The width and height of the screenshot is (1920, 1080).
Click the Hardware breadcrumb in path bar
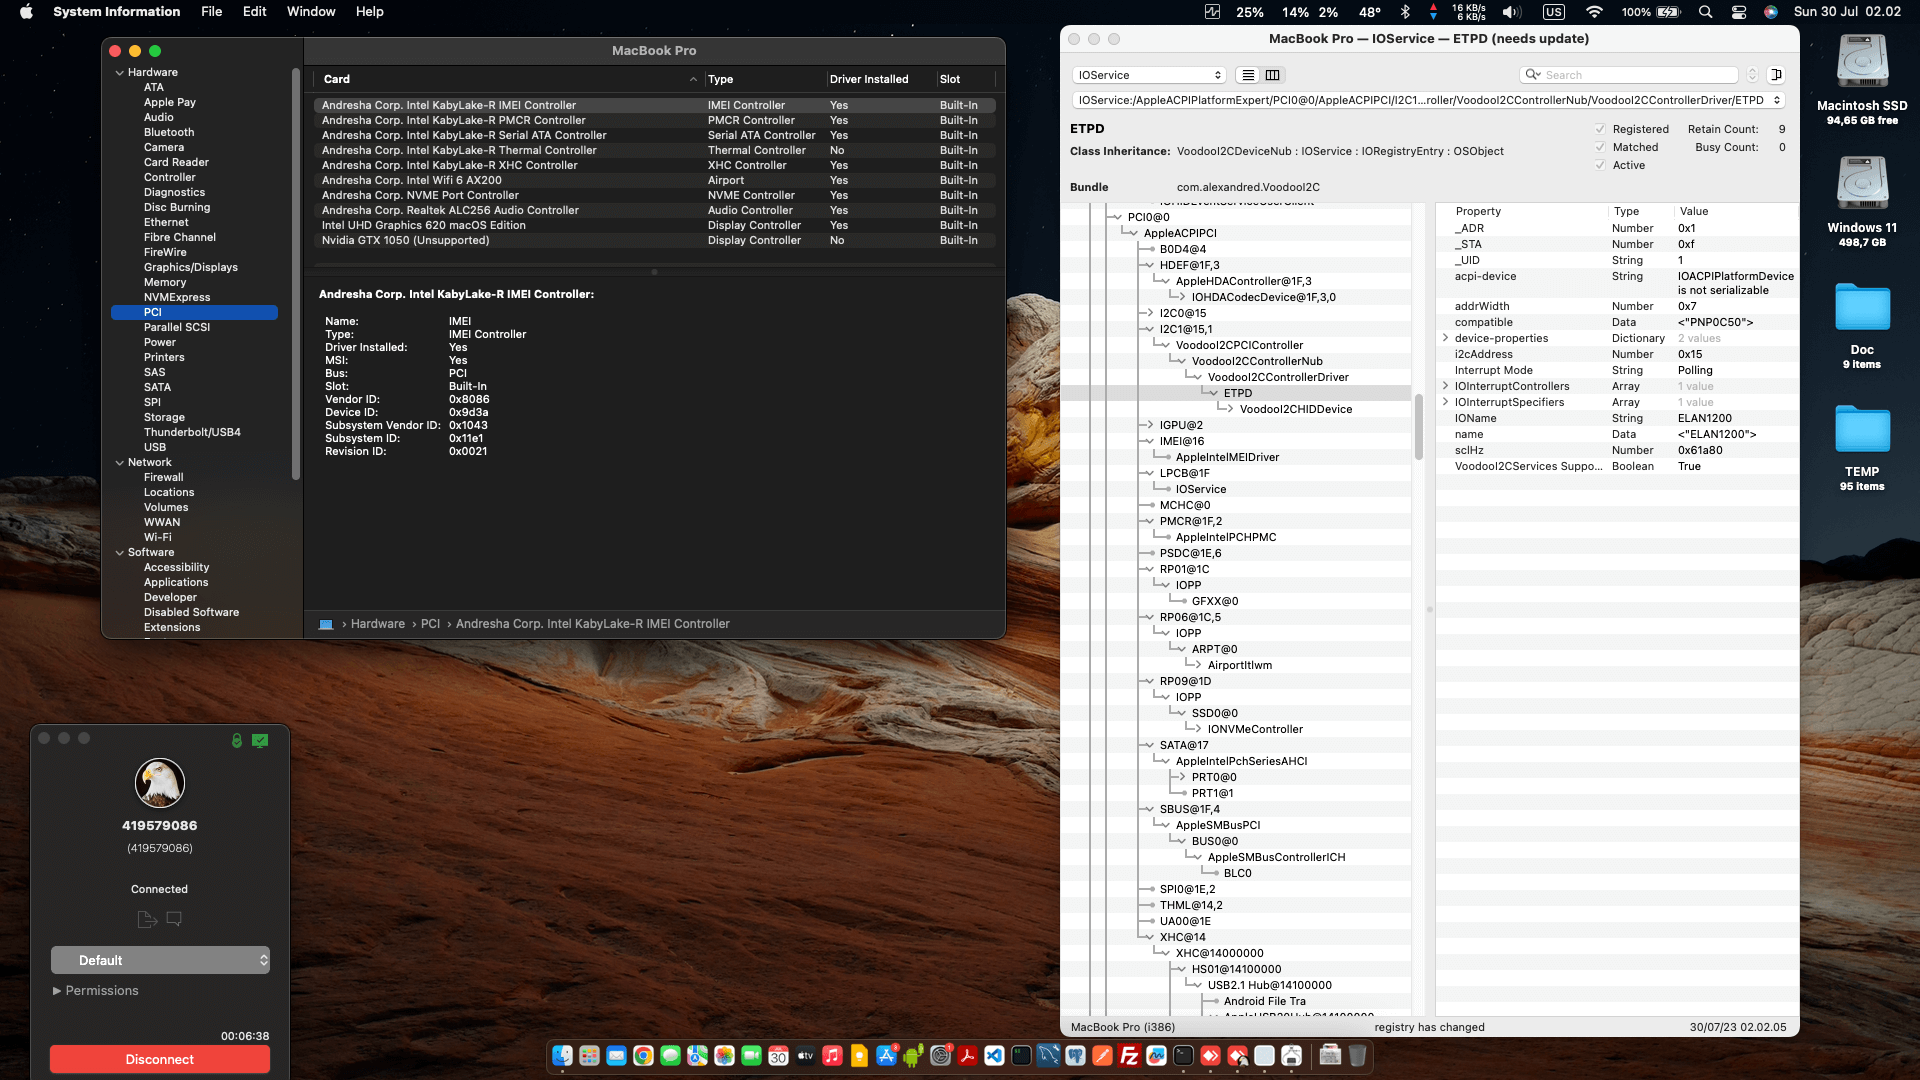[x=377, y=624]
